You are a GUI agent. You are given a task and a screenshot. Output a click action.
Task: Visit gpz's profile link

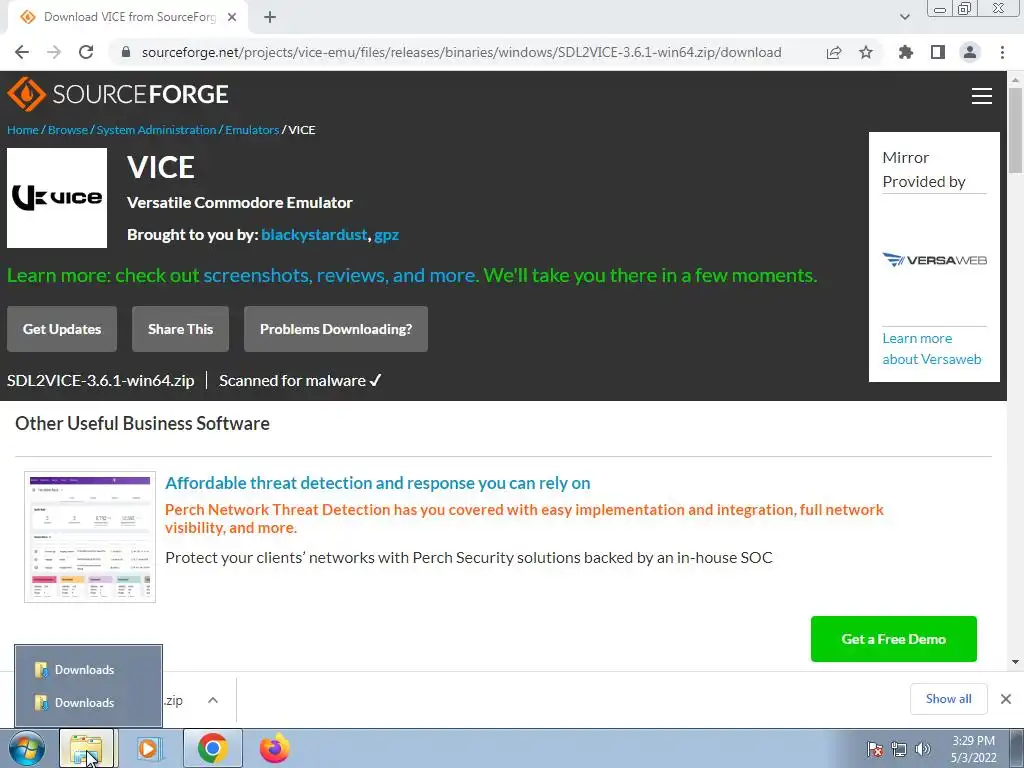(x=387, y=235)
